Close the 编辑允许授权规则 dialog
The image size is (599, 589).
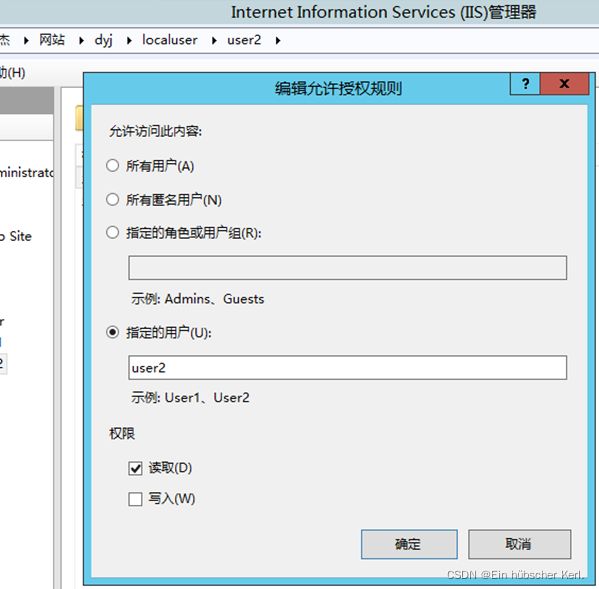click(x=564, y=84)
